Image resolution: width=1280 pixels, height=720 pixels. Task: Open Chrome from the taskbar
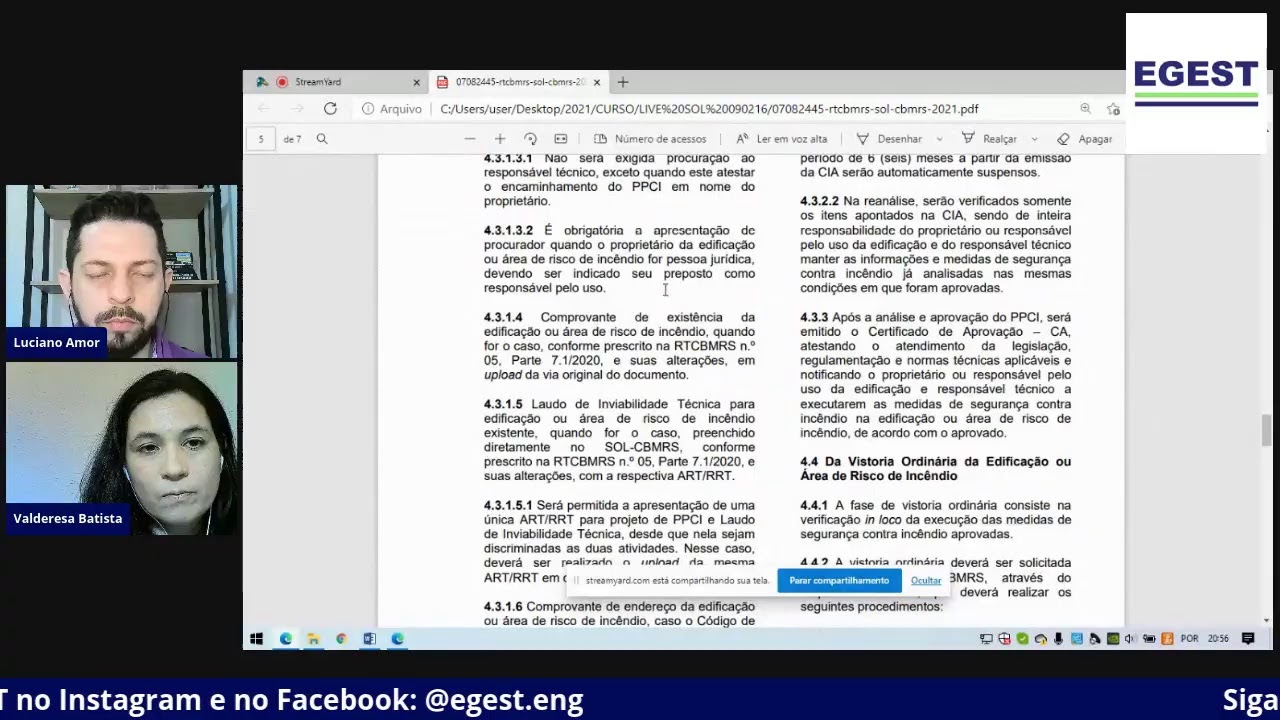pyautogui.click(x=341, y=639)
